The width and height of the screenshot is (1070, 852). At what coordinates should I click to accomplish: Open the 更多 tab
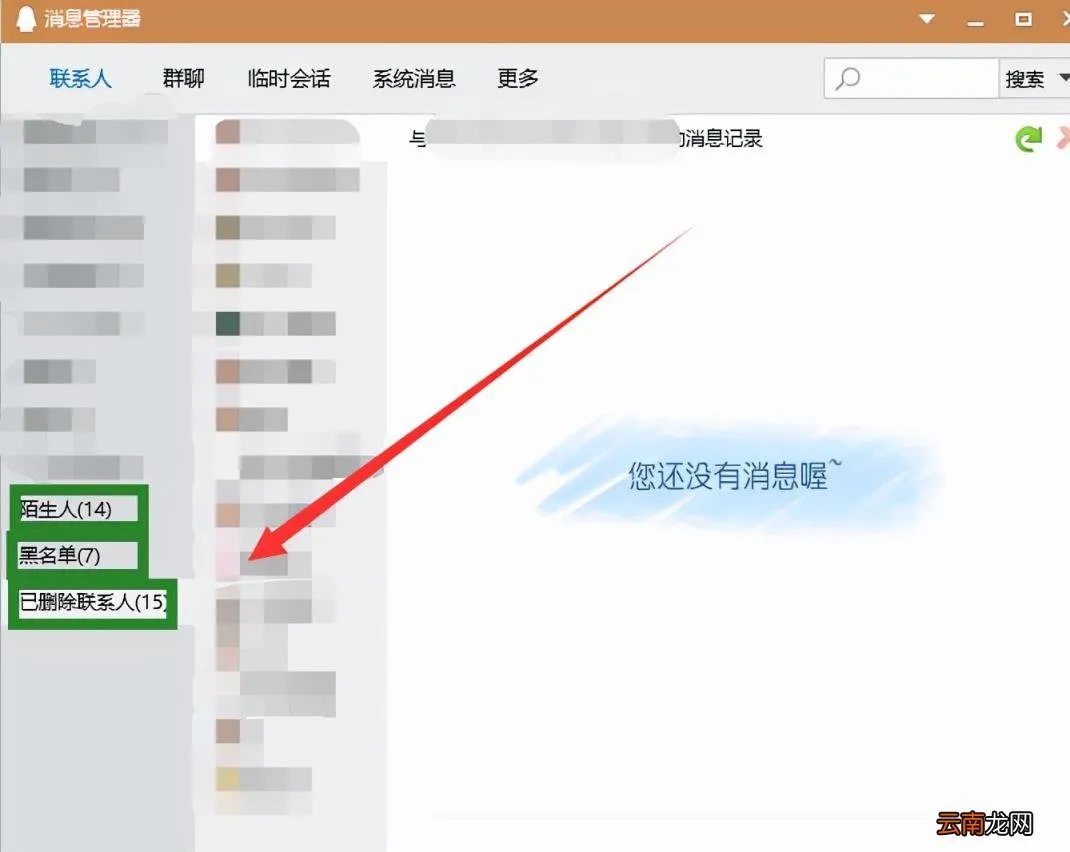[x=518, y=78]
